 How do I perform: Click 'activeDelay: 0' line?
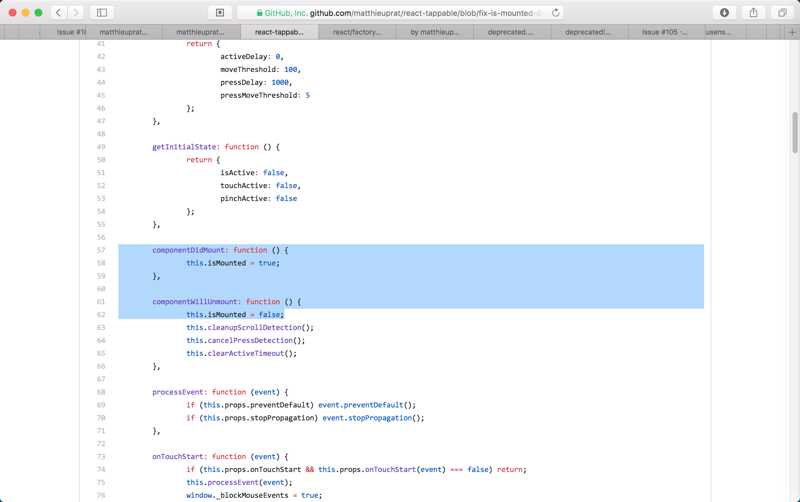click(252, 57)
